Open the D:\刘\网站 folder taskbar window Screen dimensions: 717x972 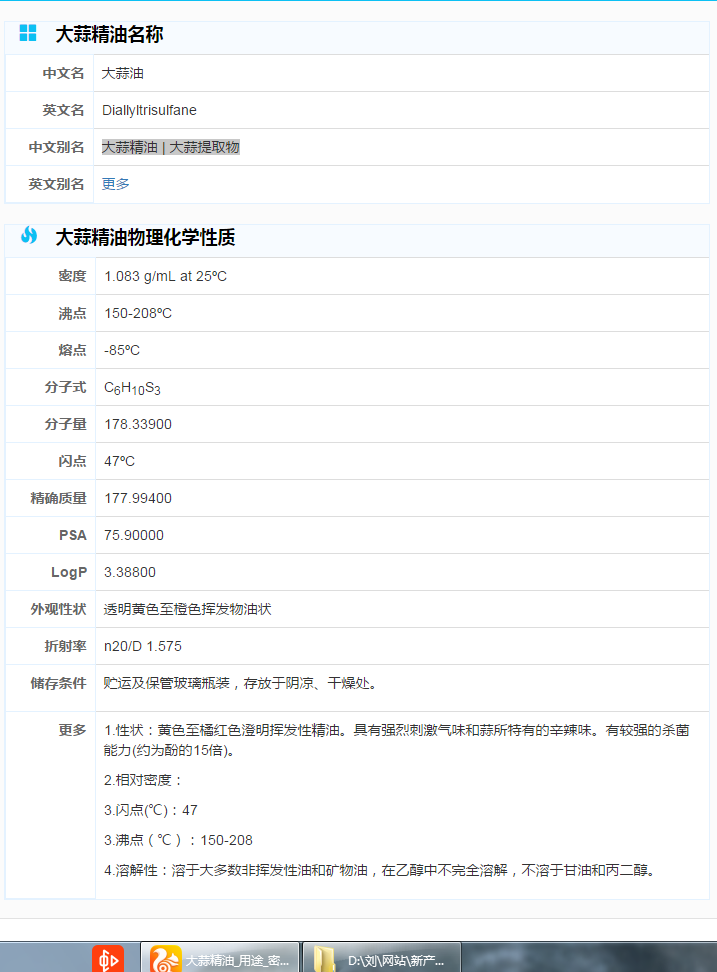[382, 958]
